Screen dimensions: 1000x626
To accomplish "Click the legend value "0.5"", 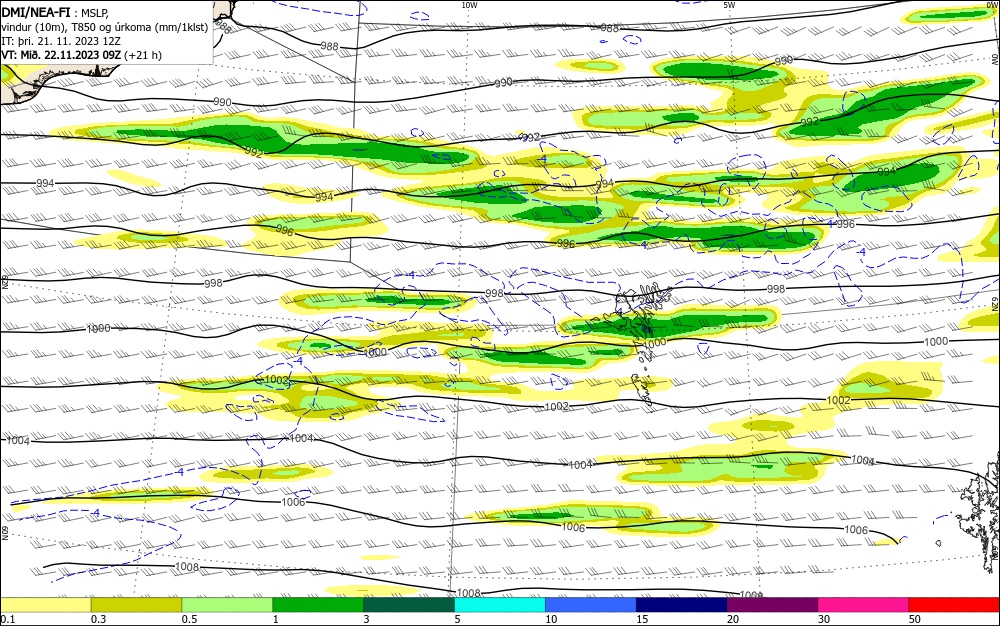I will coord(189,619).
